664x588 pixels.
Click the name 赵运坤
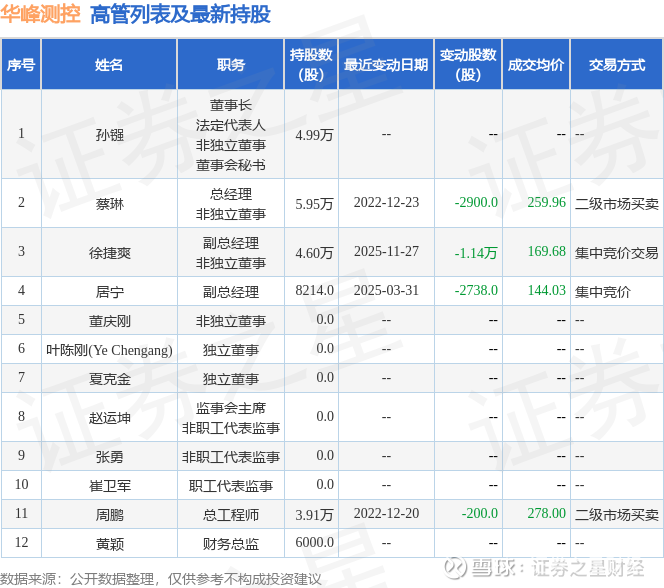(x=109, y=418)
